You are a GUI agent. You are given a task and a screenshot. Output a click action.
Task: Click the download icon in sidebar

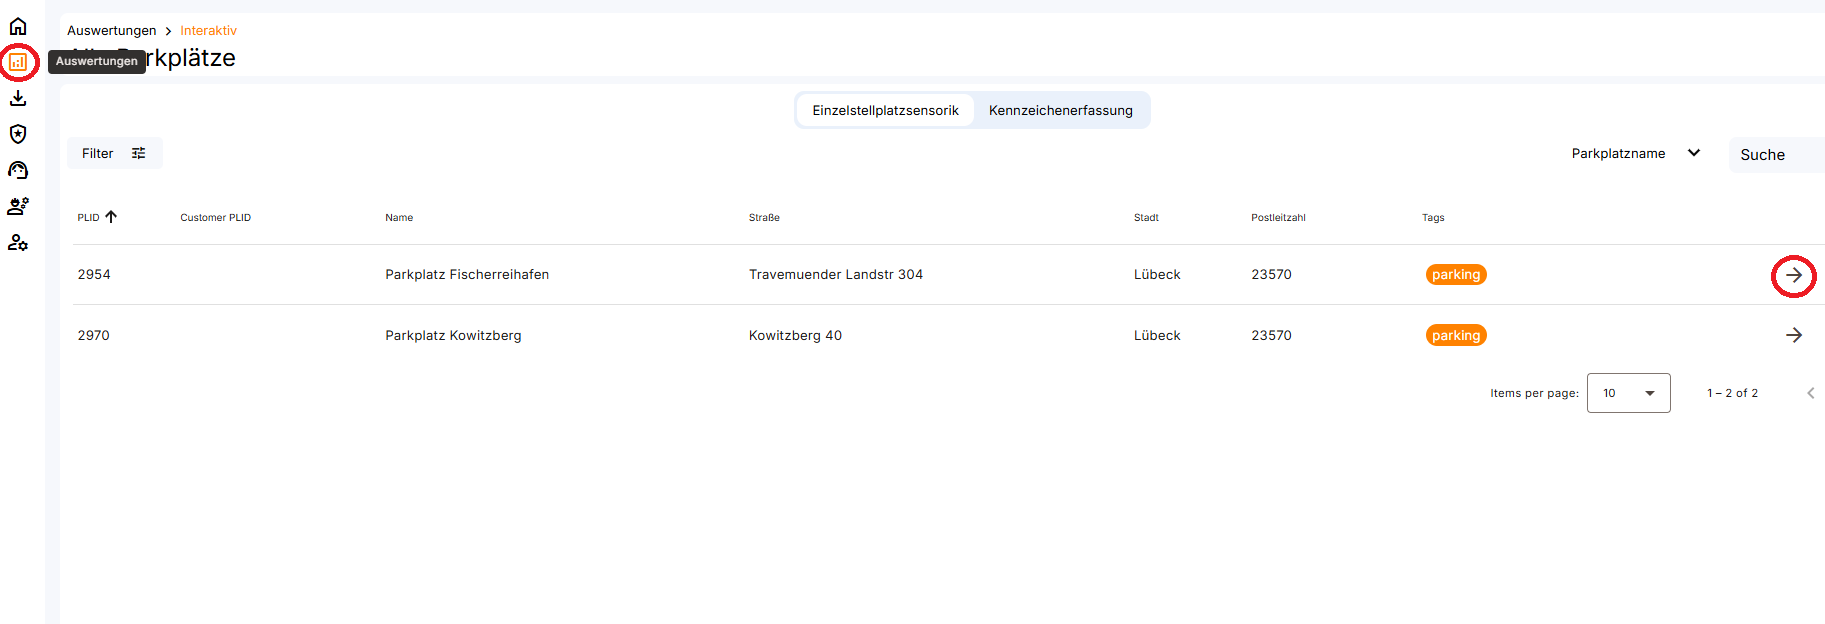[x=18, y=98]
